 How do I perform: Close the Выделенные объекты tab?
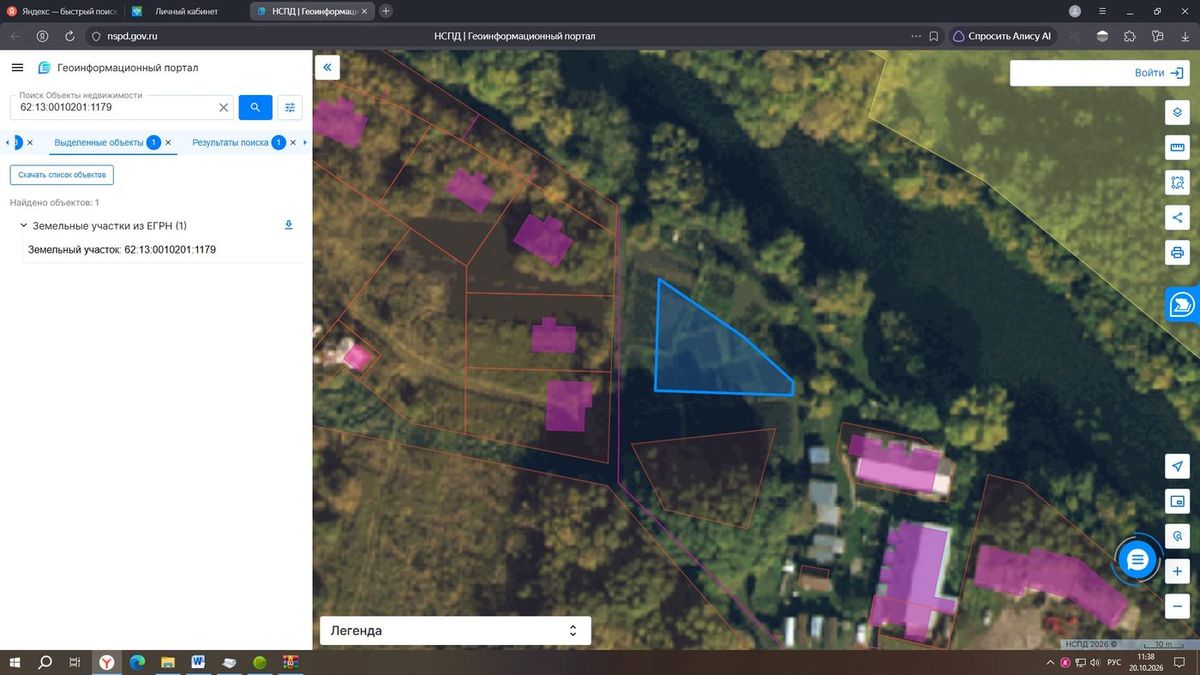[x=169, y=143]
